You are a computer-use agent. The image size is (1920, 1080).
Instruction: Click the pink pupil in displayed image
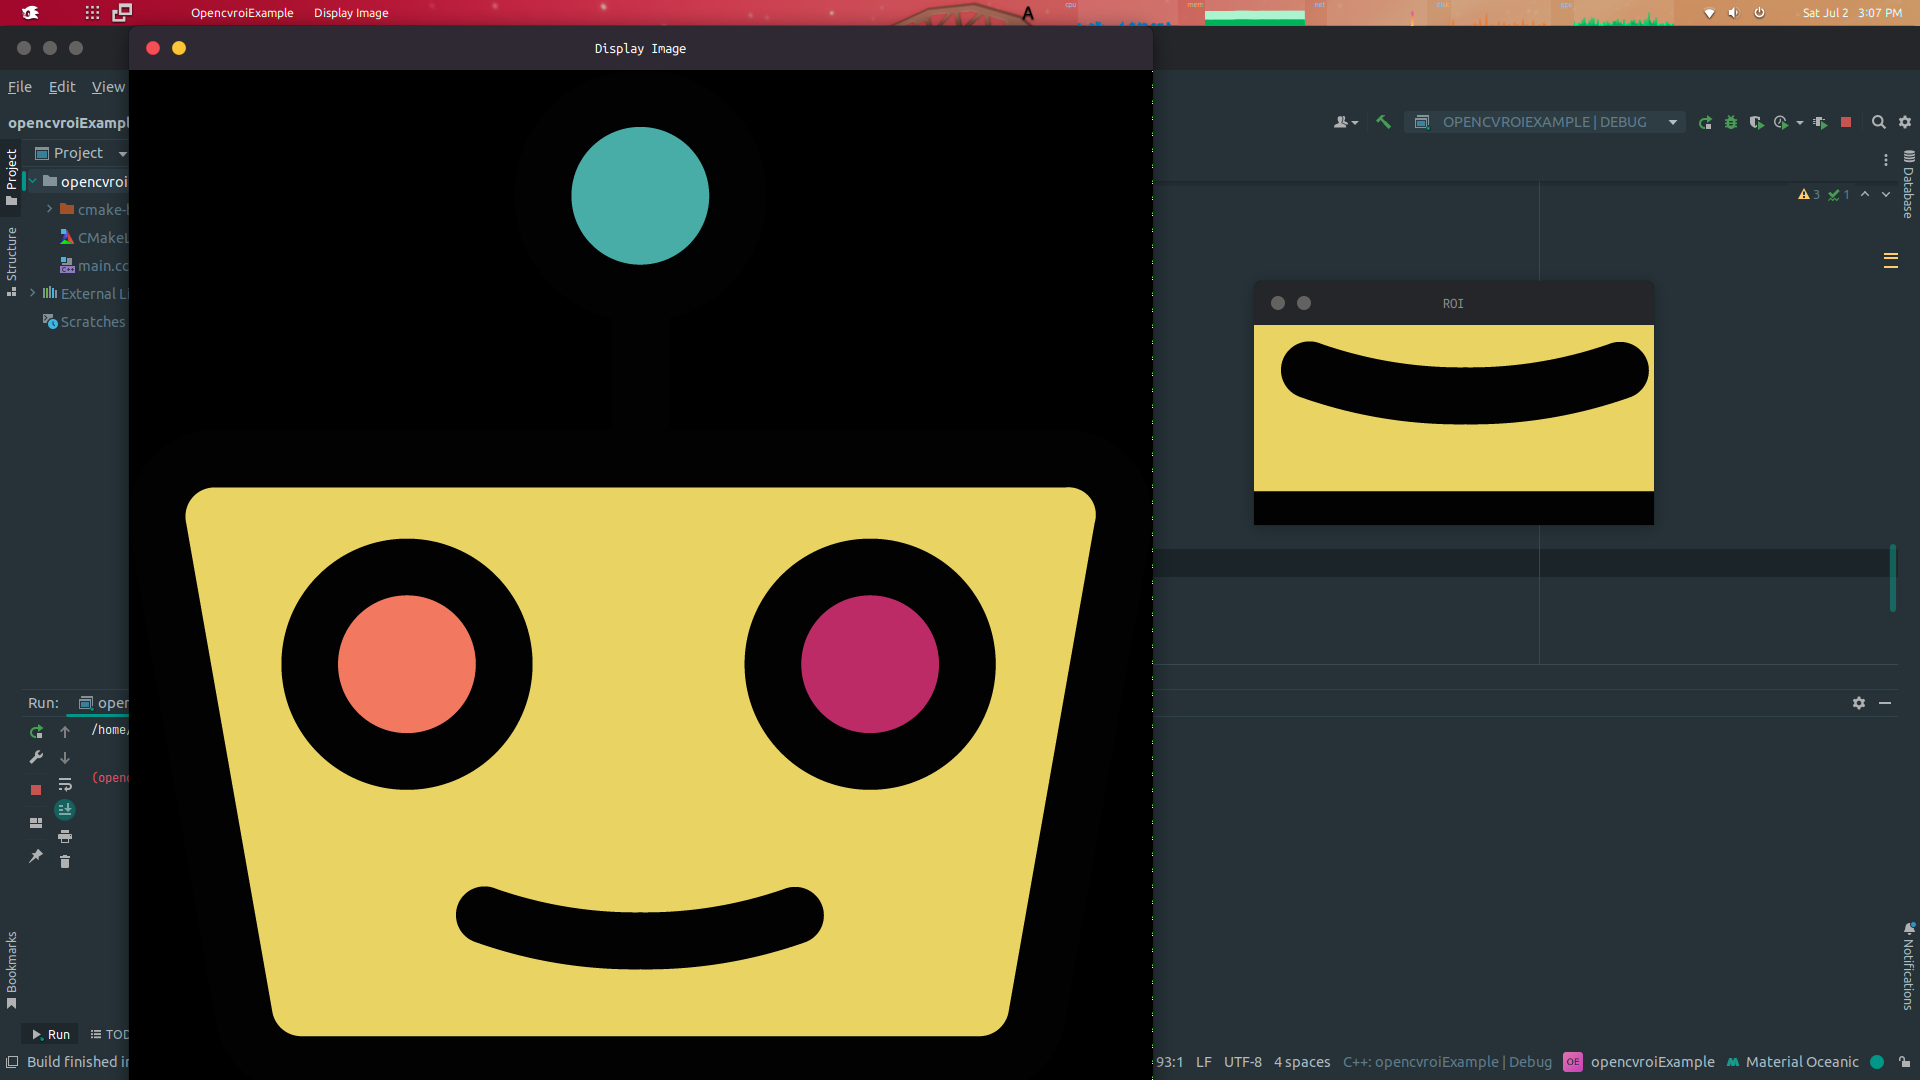coord(869,664)
